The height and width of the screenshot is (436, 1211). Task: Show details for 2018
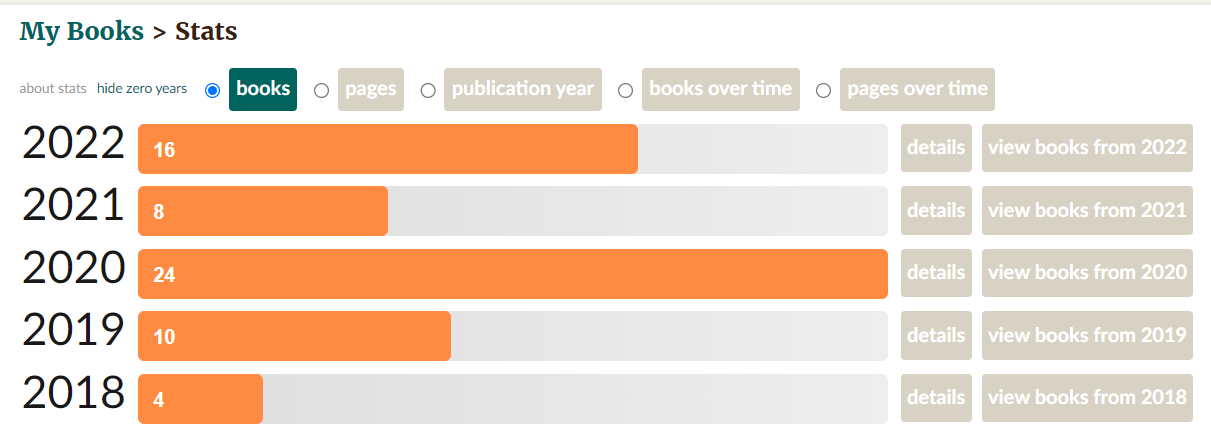[936, 398]
